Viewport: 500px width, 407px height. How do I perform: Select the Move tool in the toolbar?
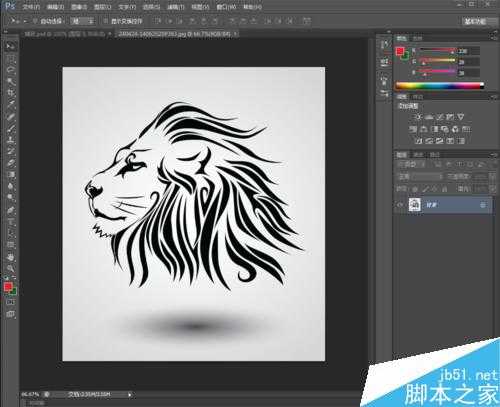(x=10, y=46)
